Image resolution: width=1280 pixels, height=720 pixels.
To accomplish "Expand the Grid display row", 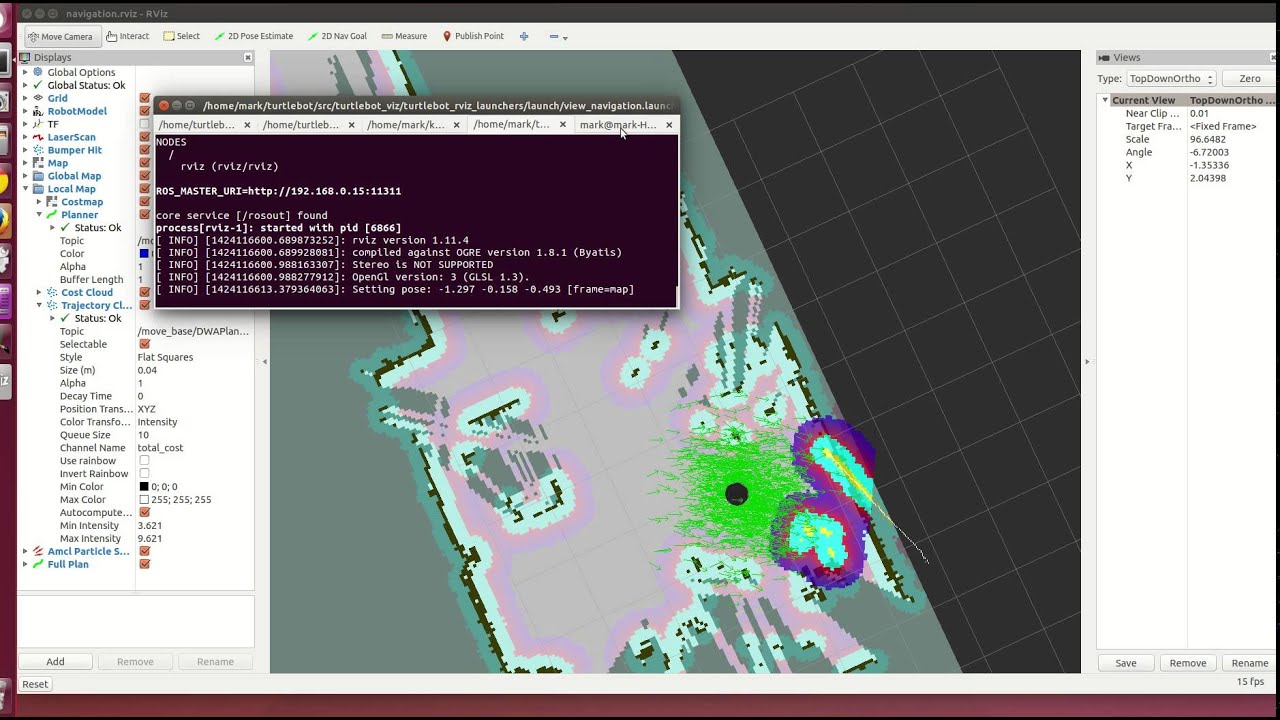I will pyautogui.click(x=26, y=98).
